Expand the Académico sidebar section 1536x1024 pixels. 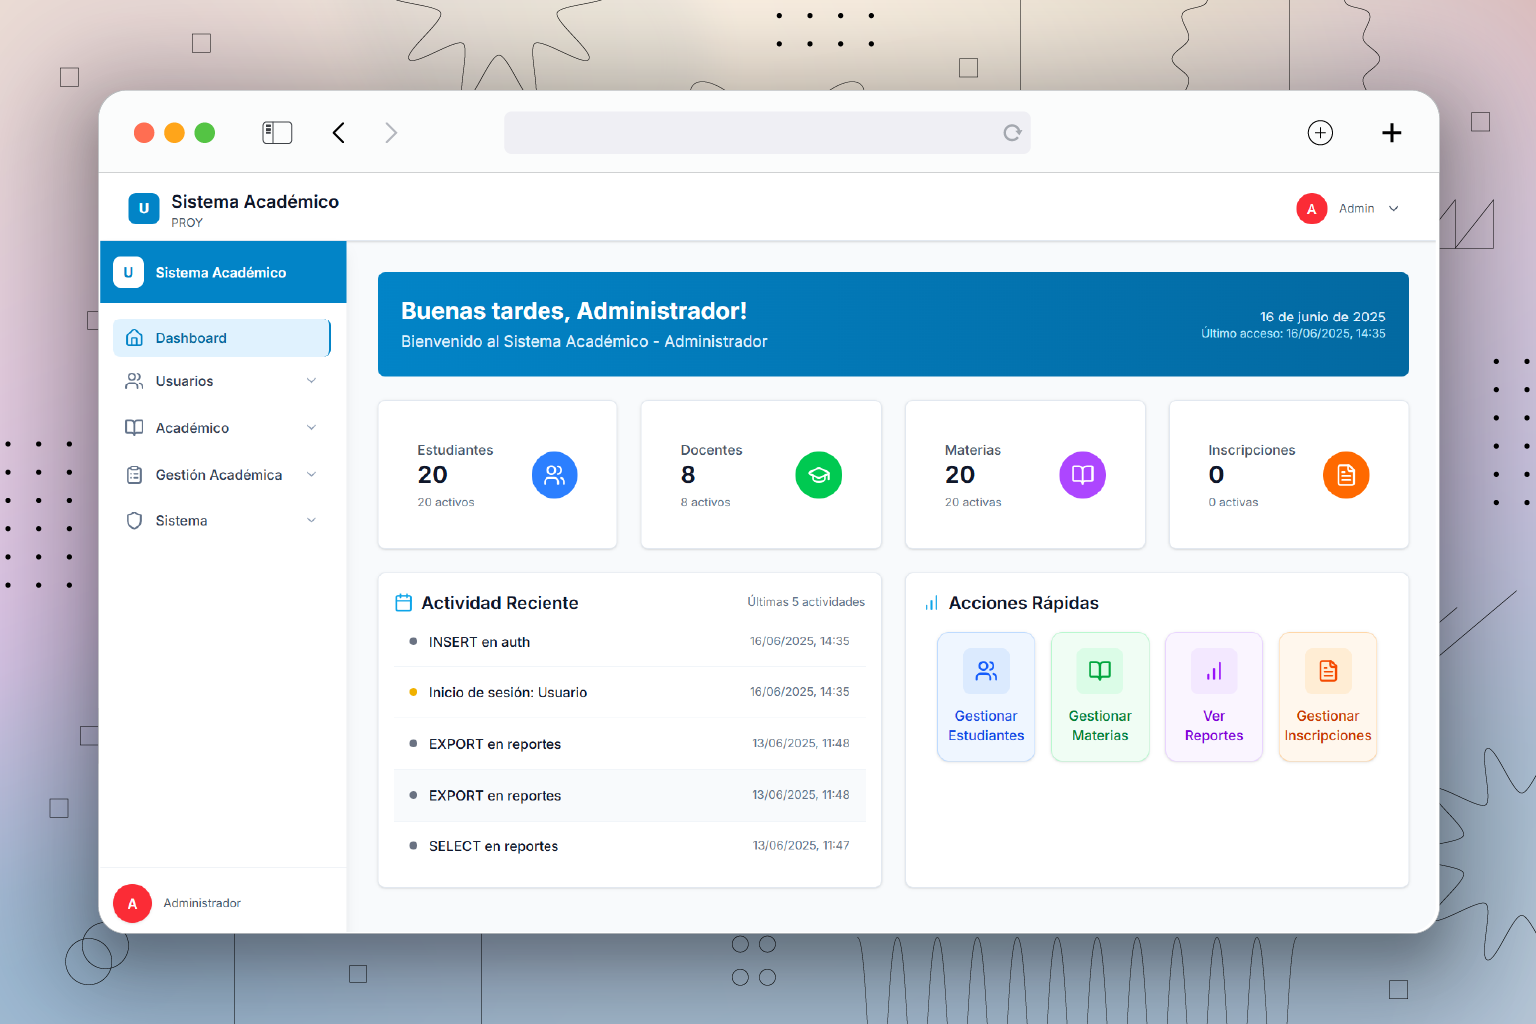click(222, 428)
